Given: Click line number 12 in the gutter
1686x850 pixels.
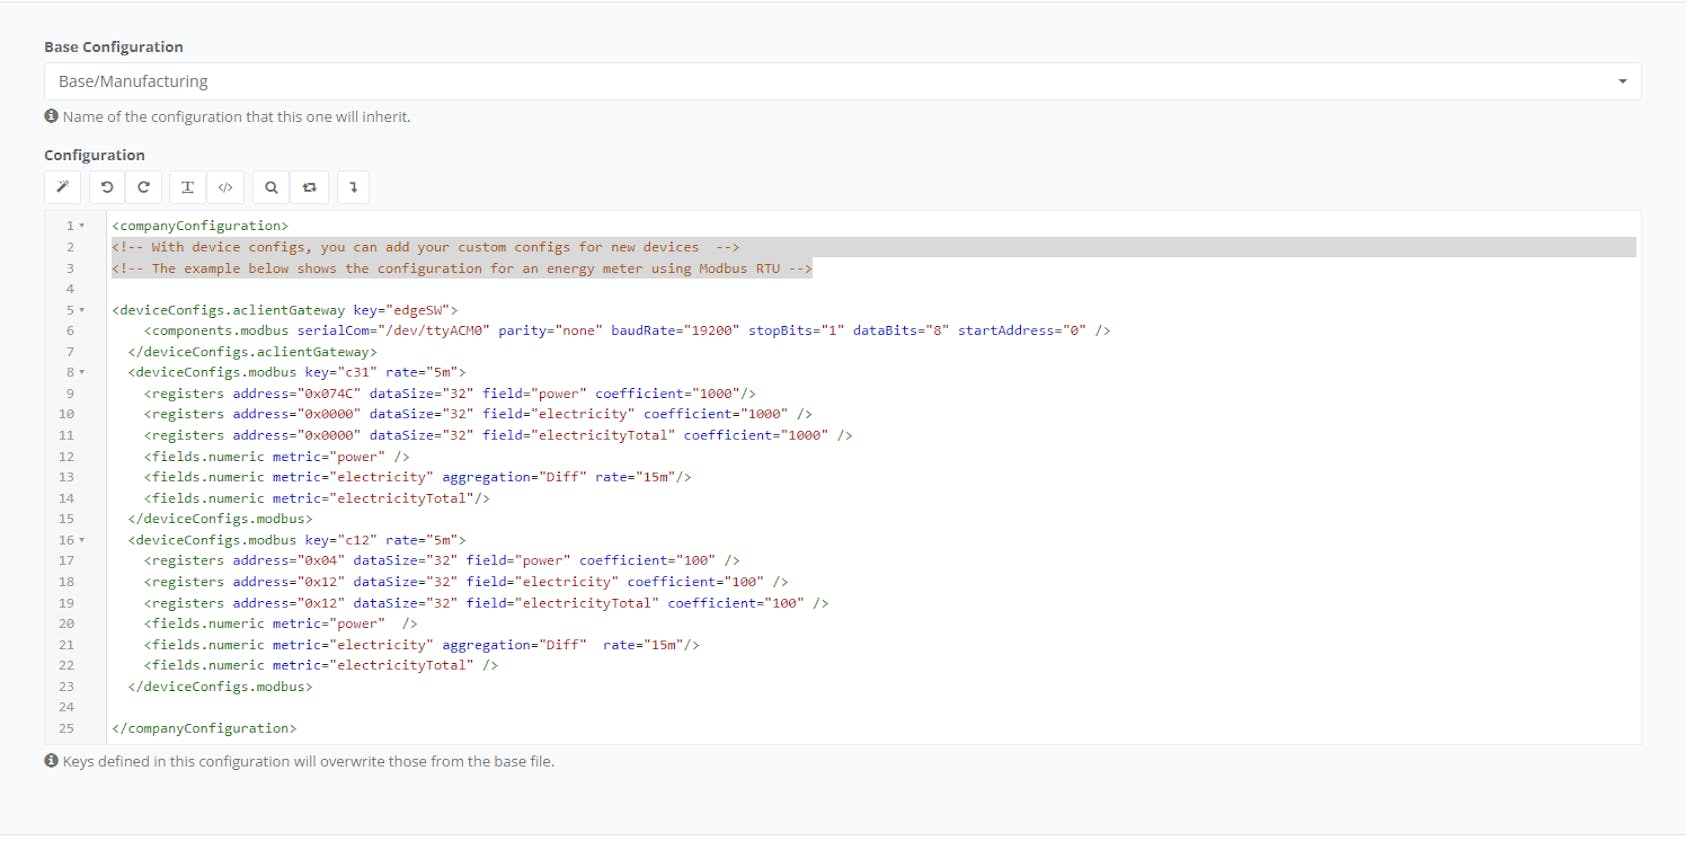Looking at the screenshot, I should 66,456.
